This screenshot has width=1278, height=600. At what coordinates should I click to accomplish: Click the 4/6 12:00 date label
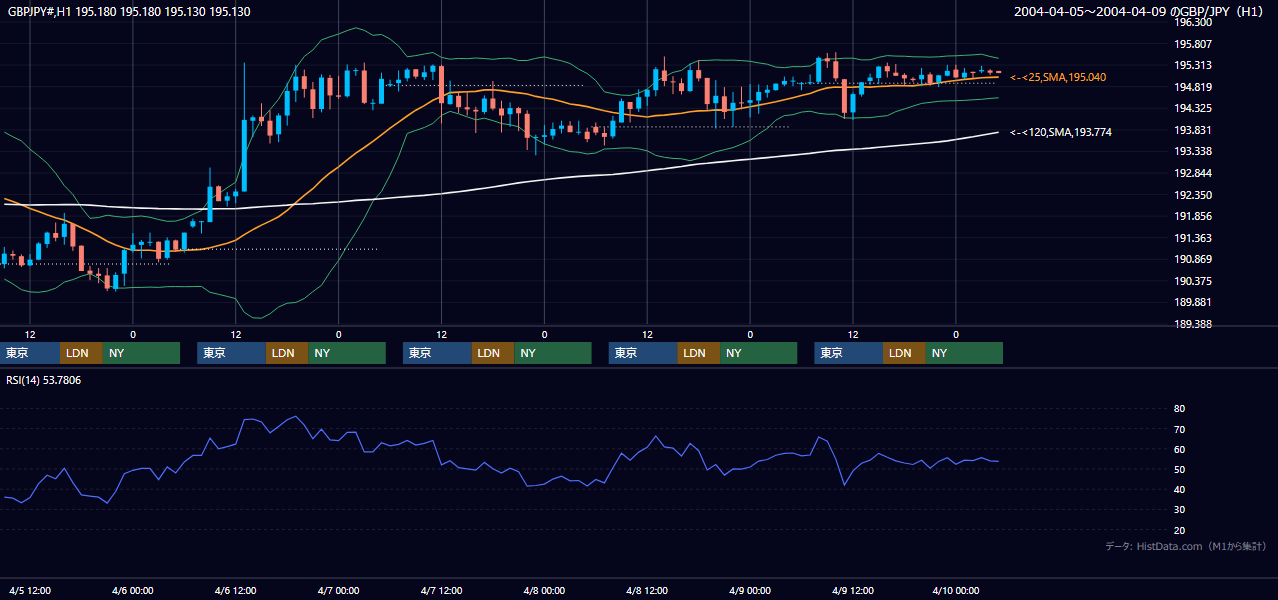point(235,591)
